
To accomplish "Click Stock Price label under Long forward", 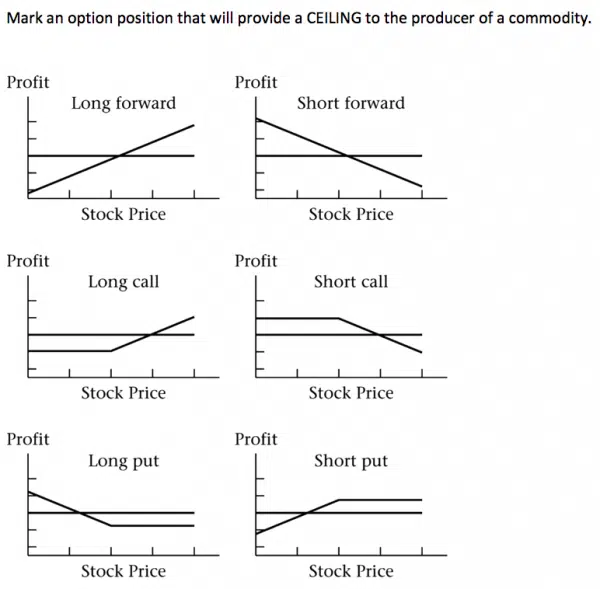I will [123, 214].
